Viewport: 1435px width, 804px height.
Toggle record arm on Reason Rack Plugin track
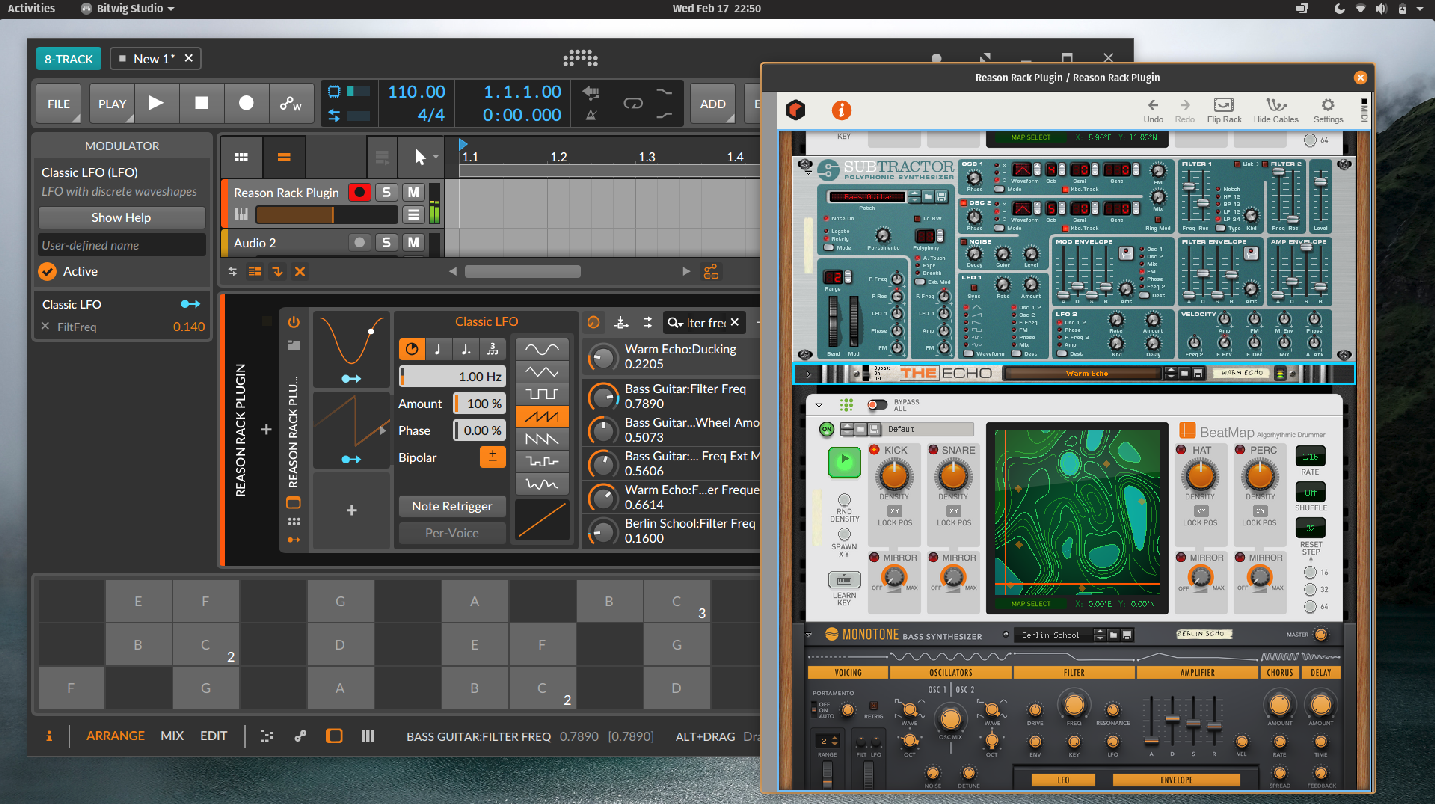[359, 192]
